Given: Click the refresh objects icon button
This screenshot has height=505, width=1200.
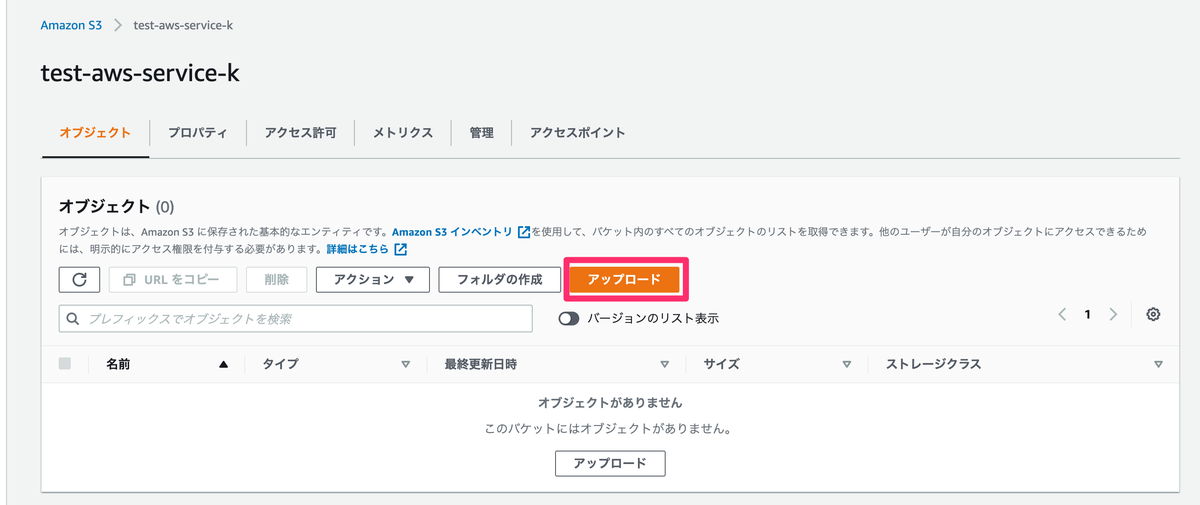Looking at the screenshot, I should pyautogui.click(x=79, y=280).
